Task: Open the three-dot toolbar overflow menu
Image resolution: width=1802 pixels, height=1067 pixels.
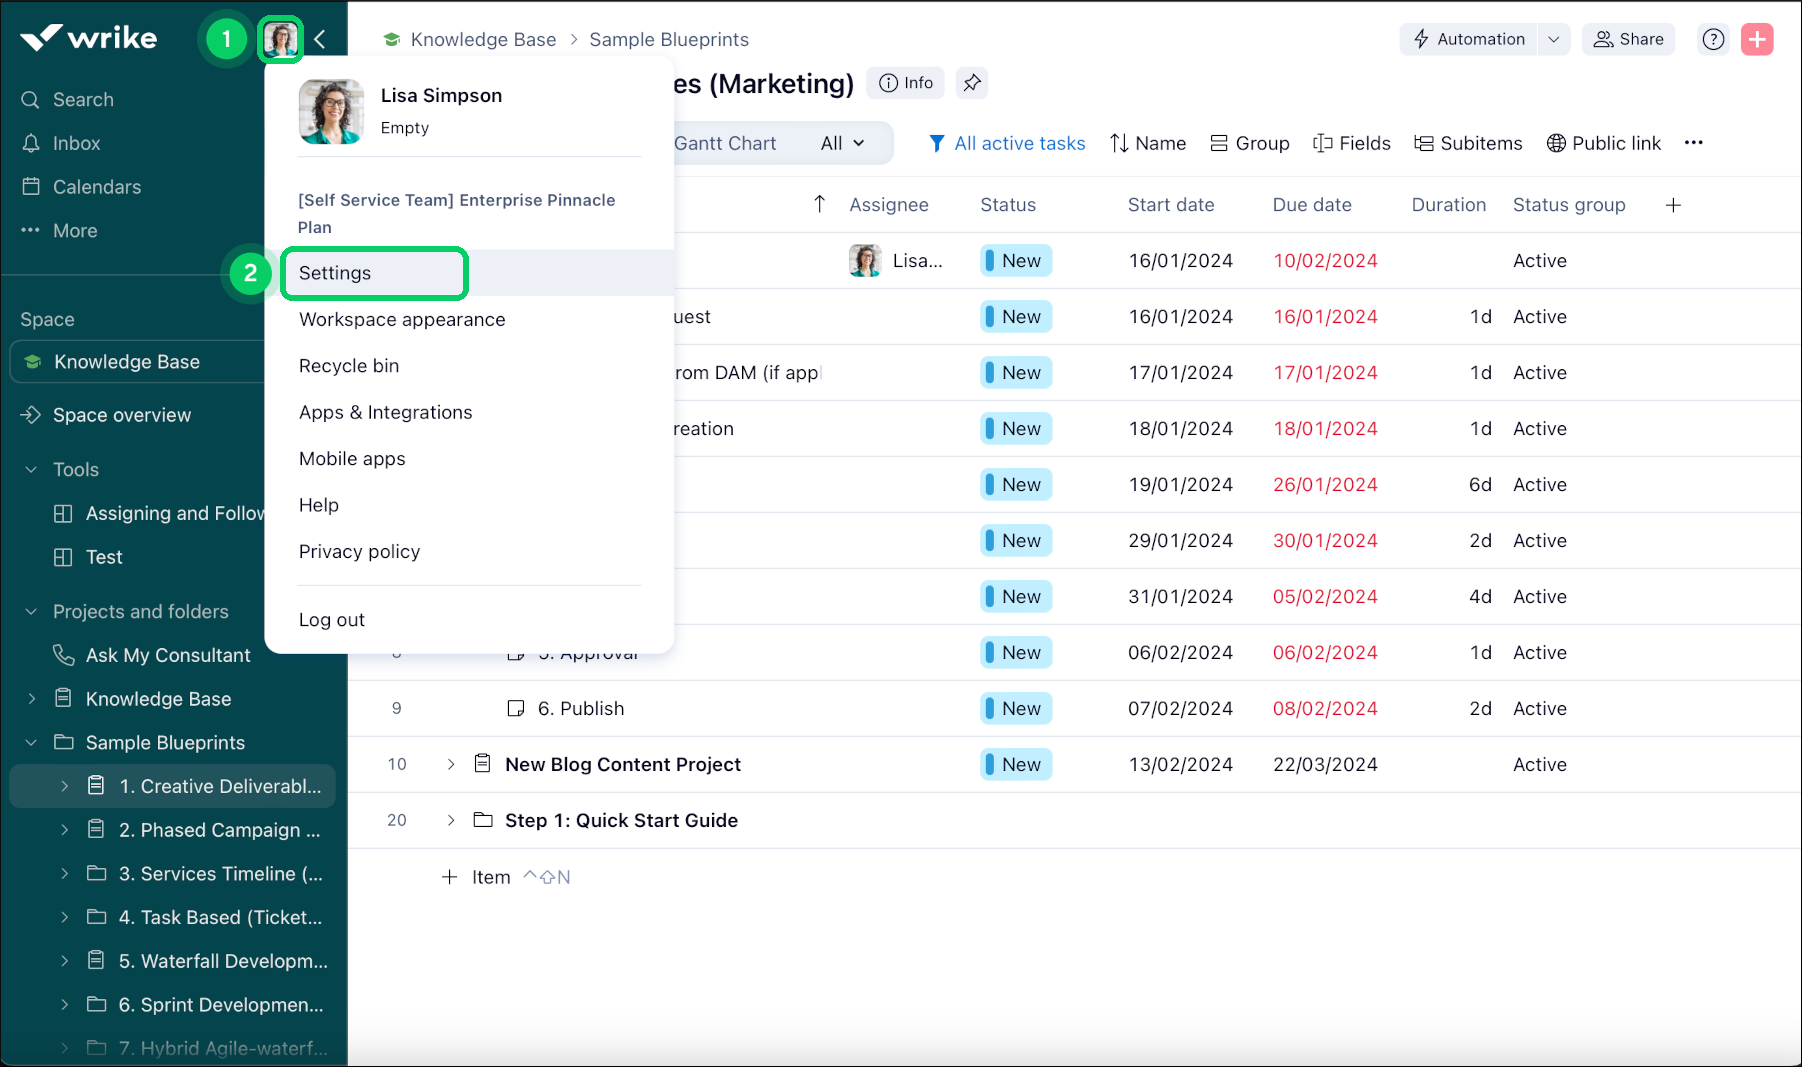Action: [1693, 143]
